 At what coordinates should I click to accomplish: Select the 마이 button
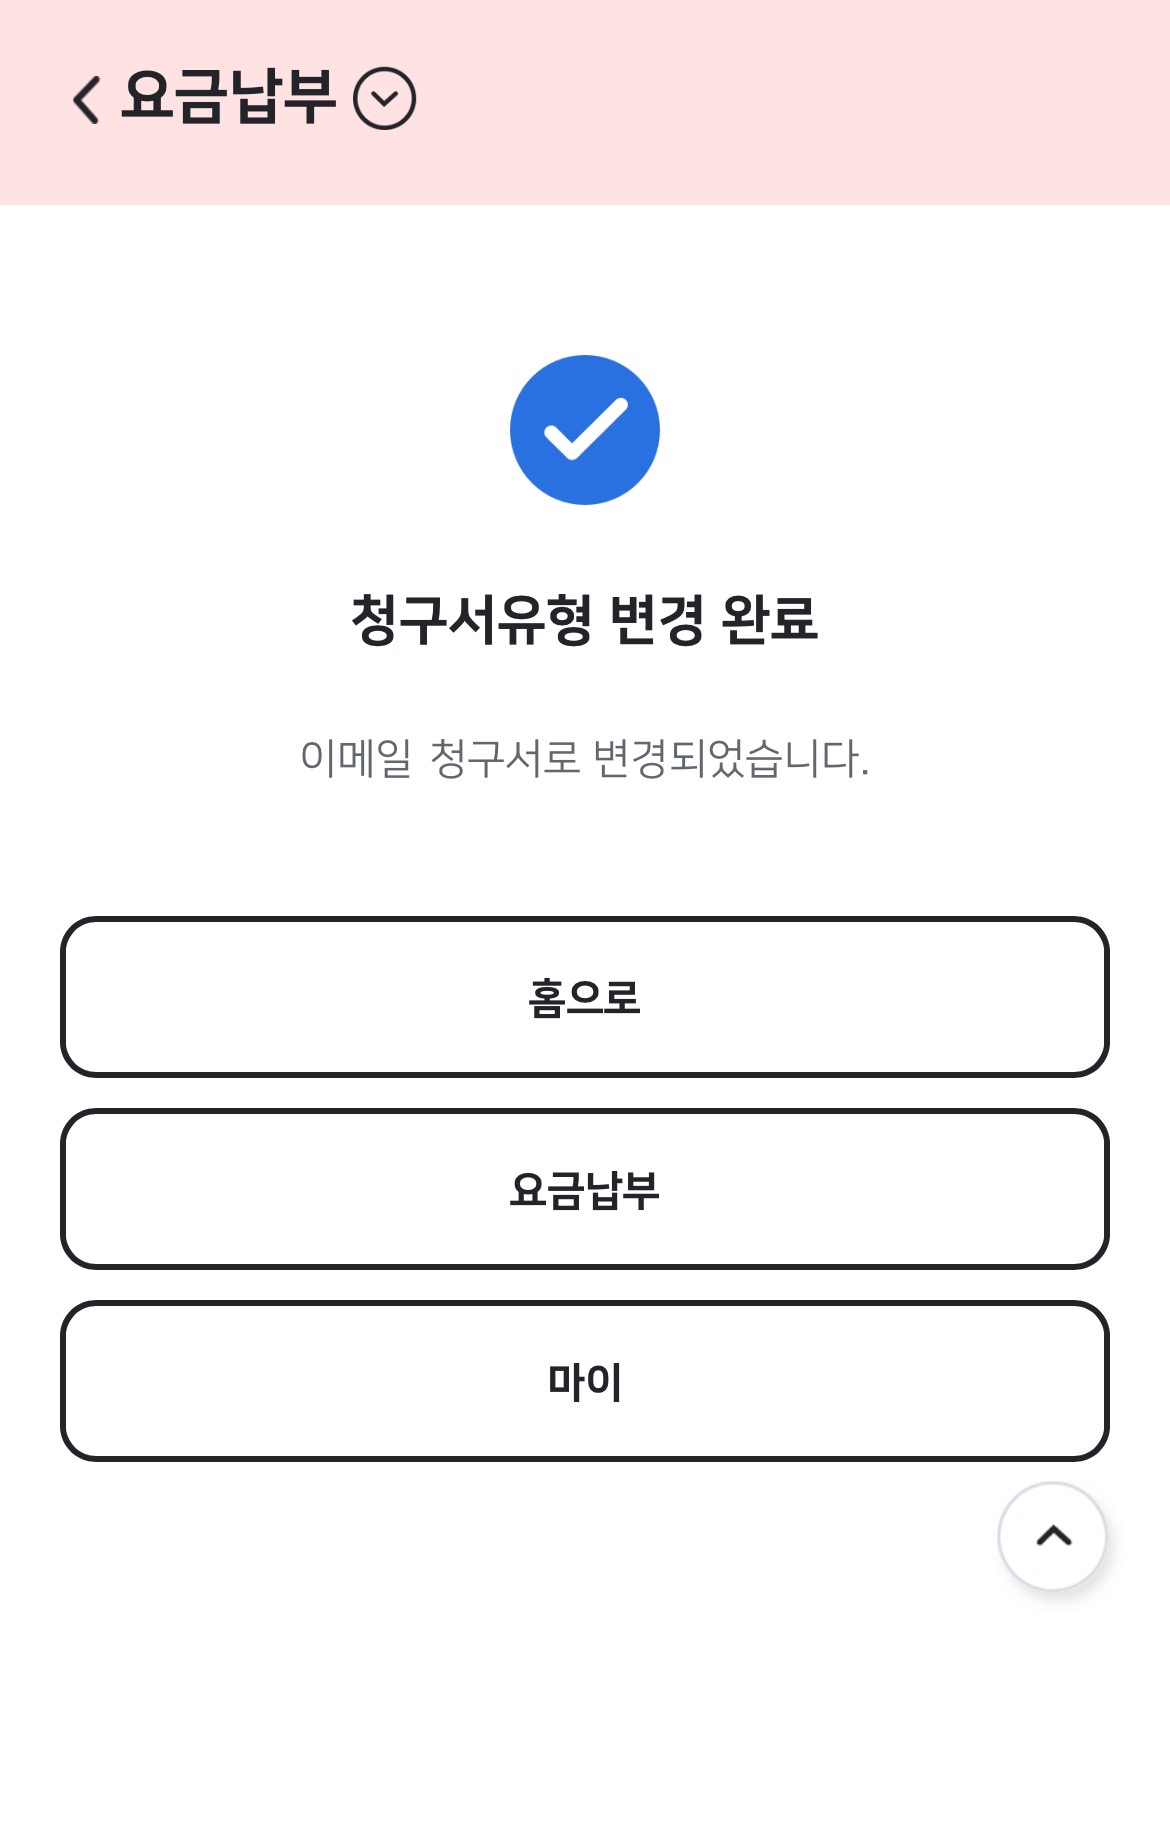585,1381
